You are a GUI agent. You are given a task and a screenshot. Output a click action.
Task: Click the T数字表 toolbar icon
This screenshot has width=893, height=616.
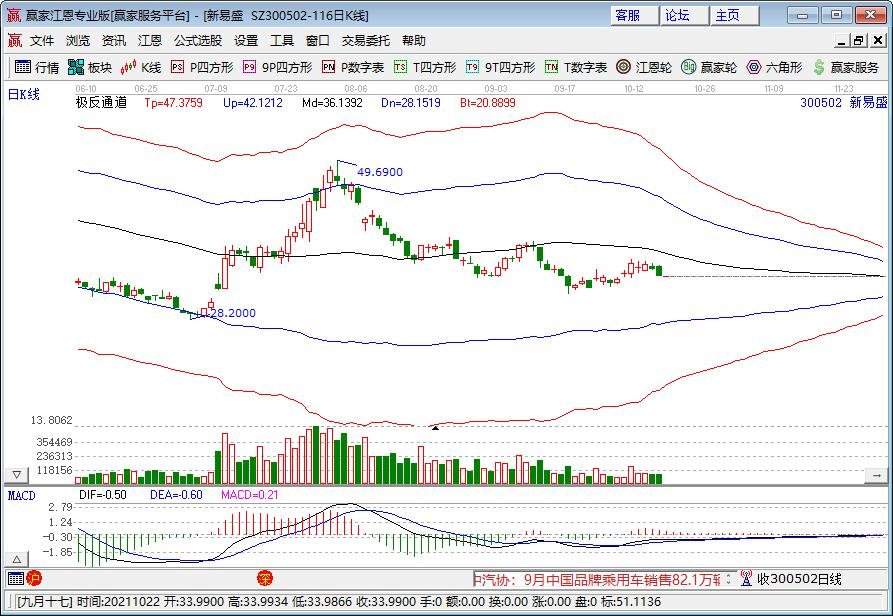point(576,67)
